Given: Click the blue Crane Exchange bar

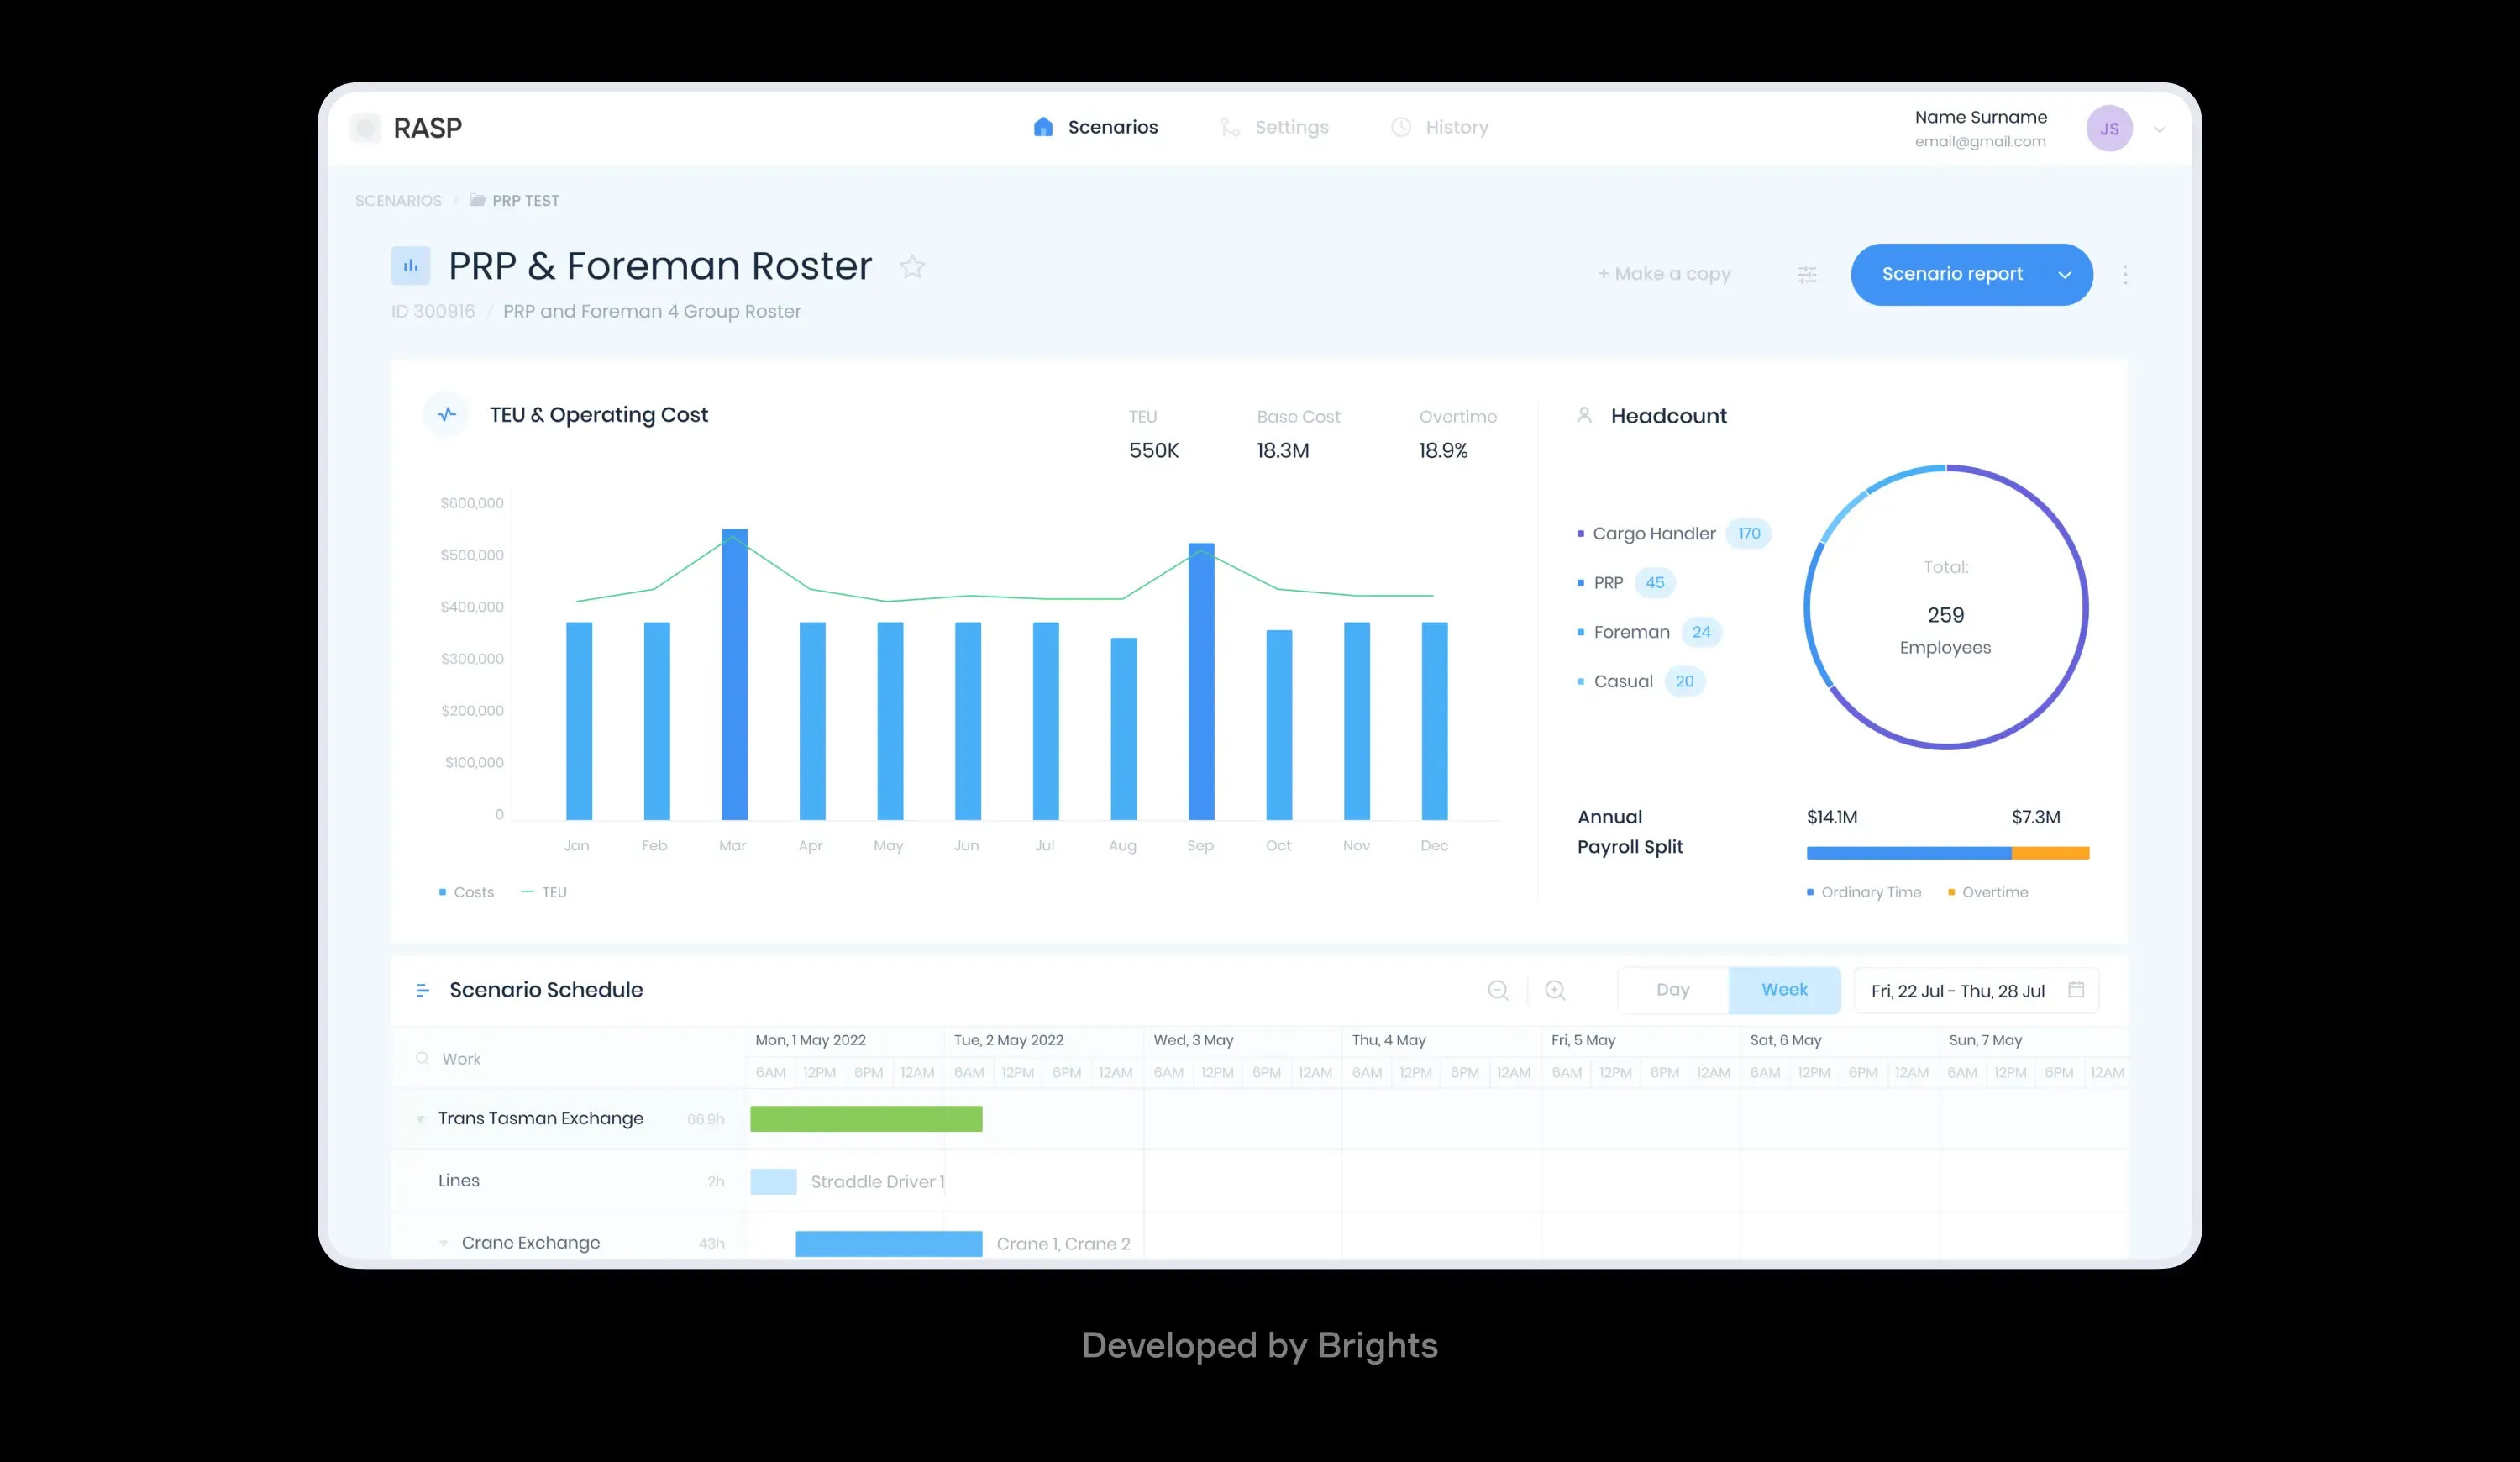Looking at the screenshot, I should click(889, 1244).
